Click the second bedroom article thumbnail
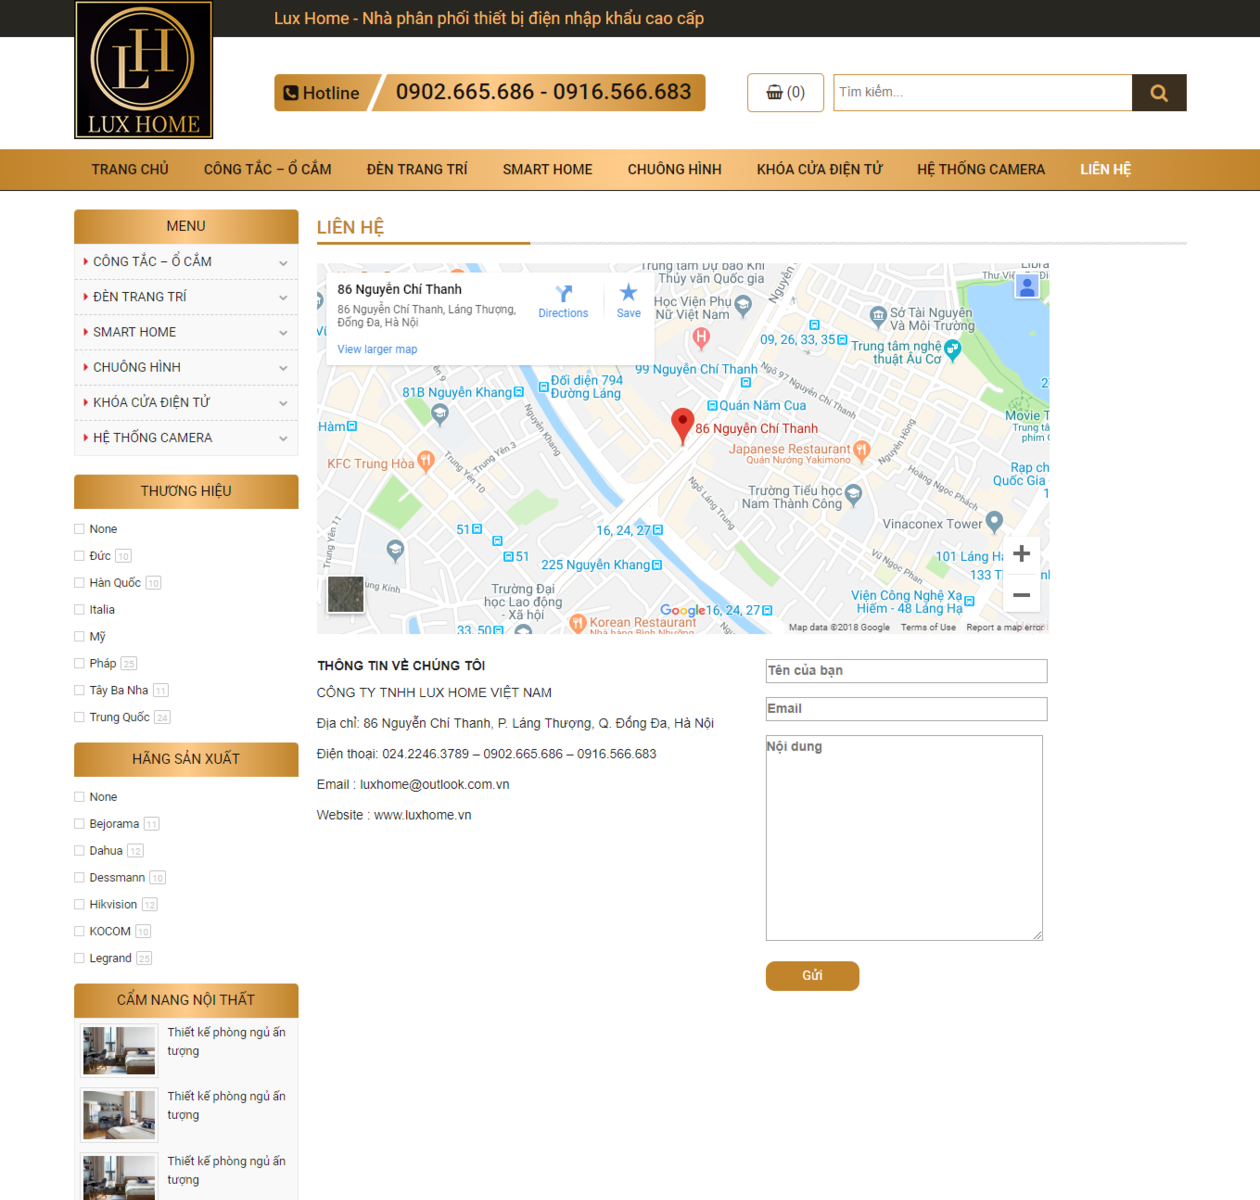The height and width of the screenshot is (1200, 1260). (x=119, y=1115)
